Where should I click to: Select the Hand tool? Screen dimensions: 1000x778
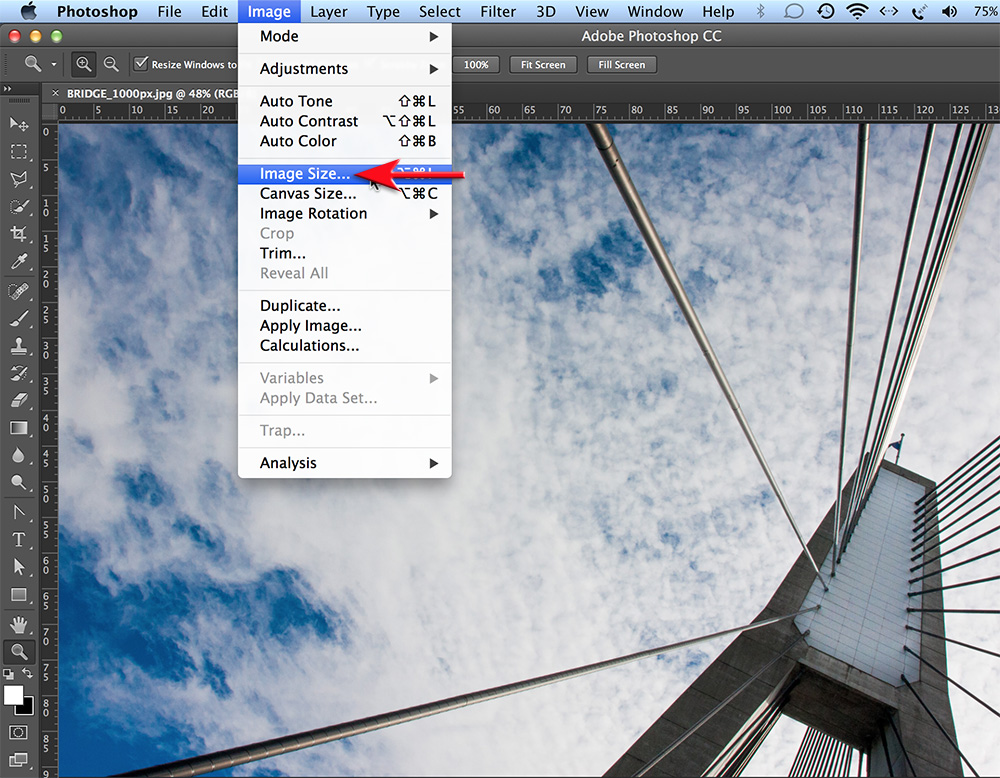(x=20, y=624)
